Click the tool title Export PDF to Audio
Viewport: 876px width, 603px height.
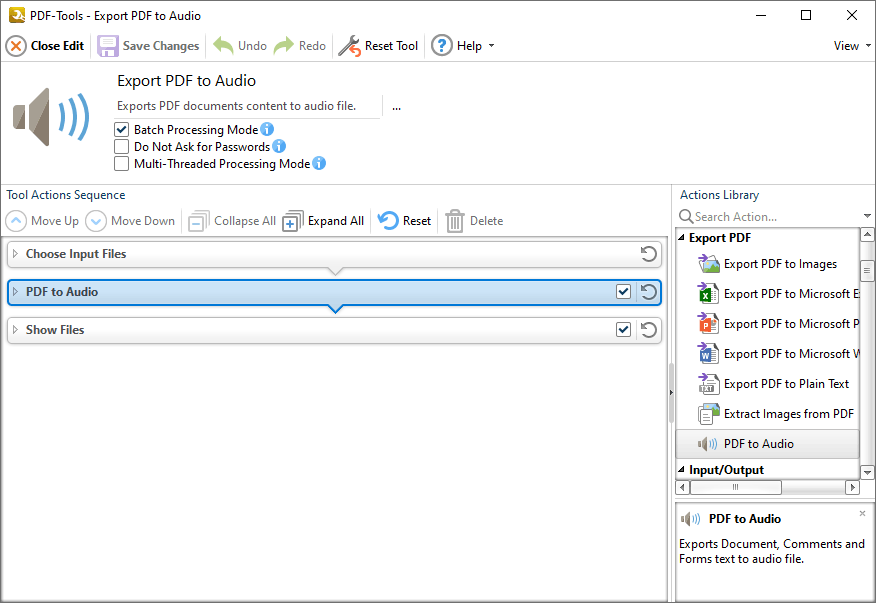(187, 81)
